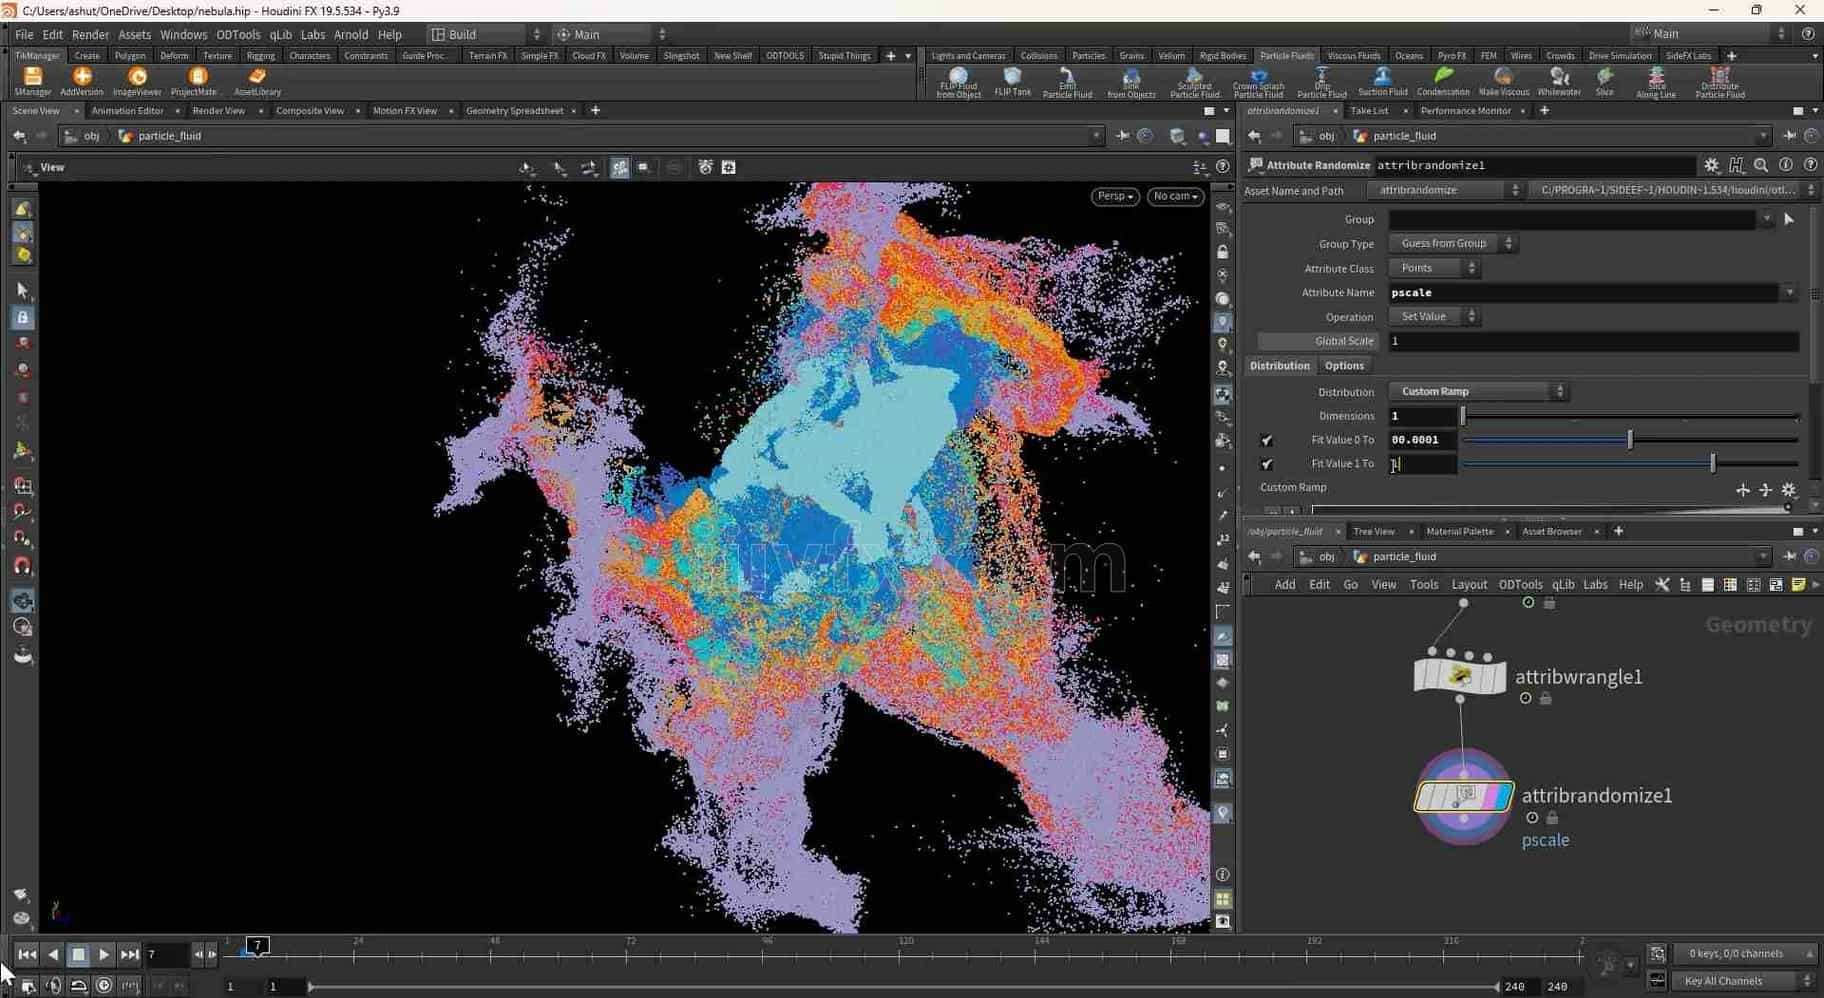The image size is (1824, 998).
Task: Open the attribrandomize asset name dropdown
Action: (x=1447, y=190)
